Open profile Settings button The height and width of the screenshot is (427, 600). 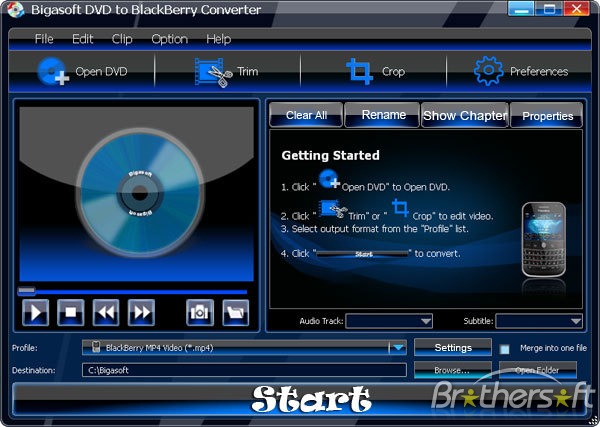pos(453,347)
